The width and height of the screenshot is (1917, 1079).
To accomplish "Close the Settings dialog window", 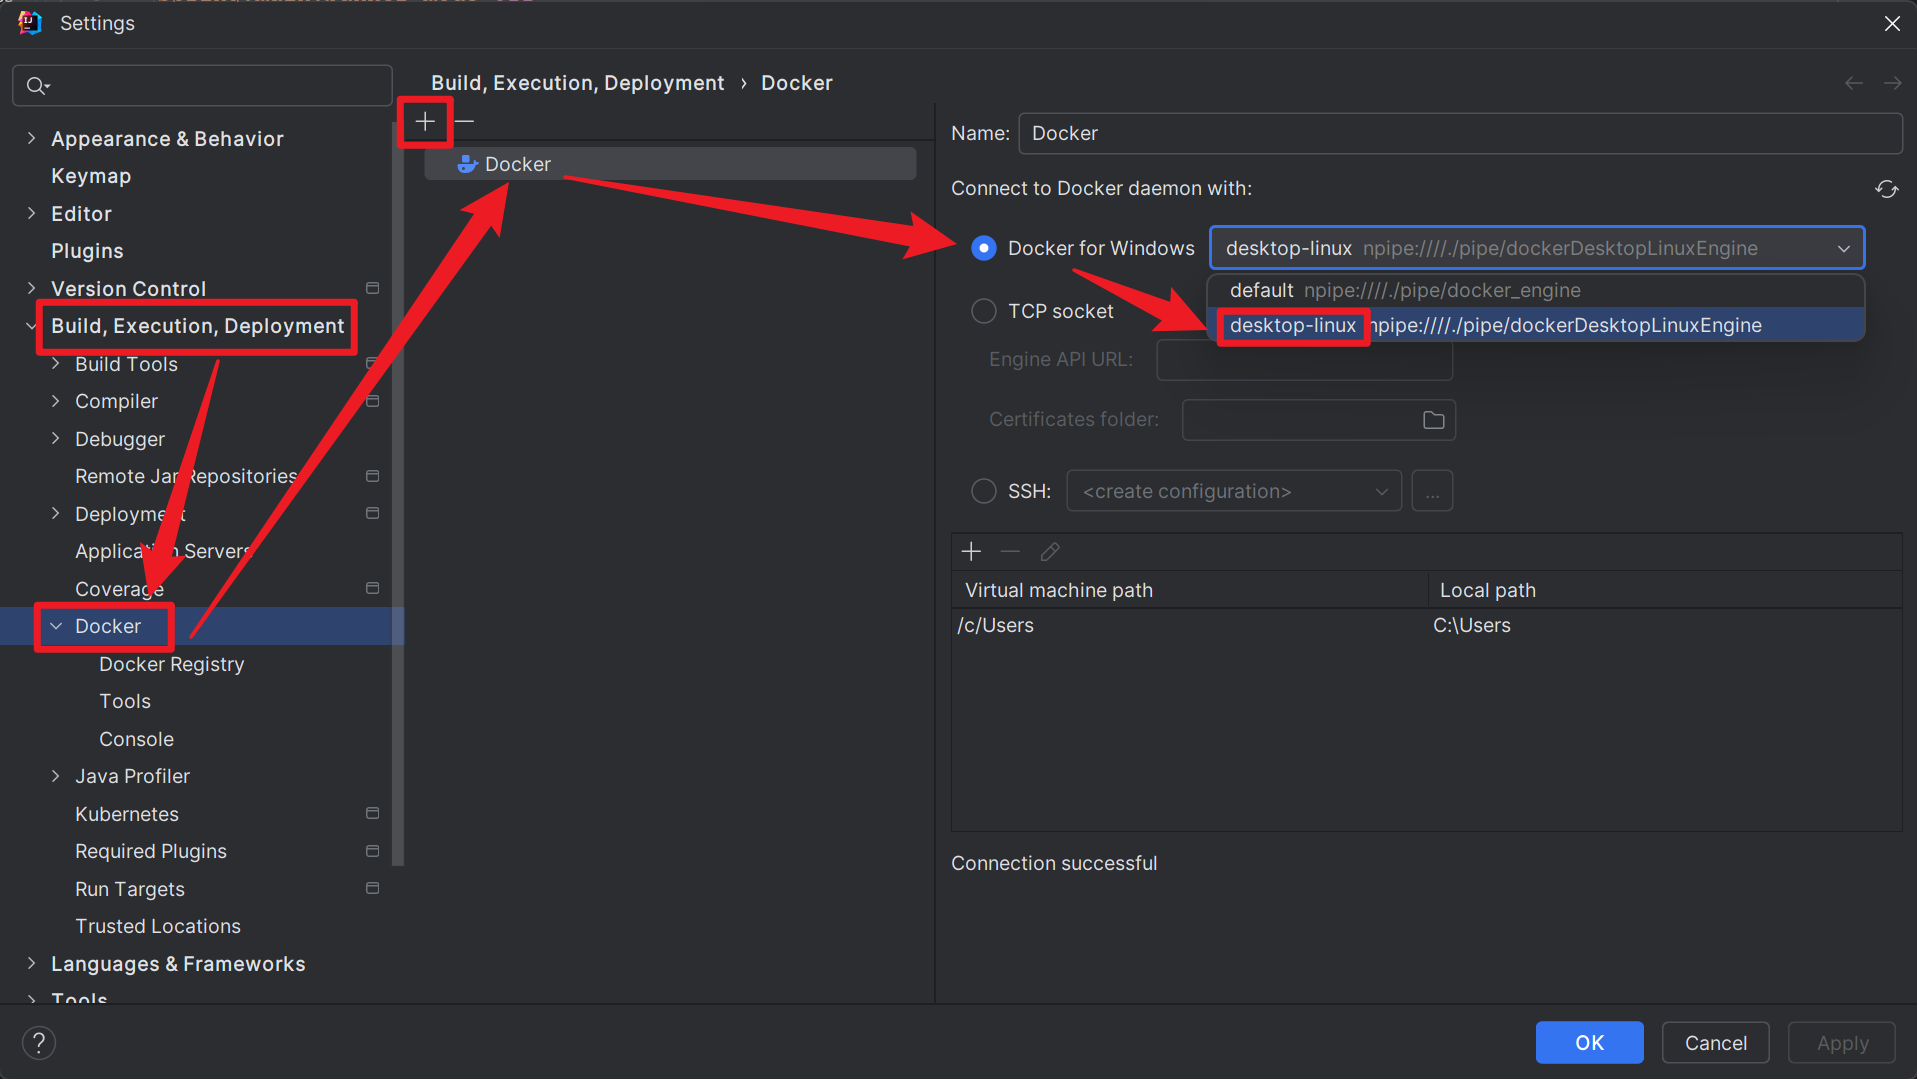I will click(x=1891, y=23).
